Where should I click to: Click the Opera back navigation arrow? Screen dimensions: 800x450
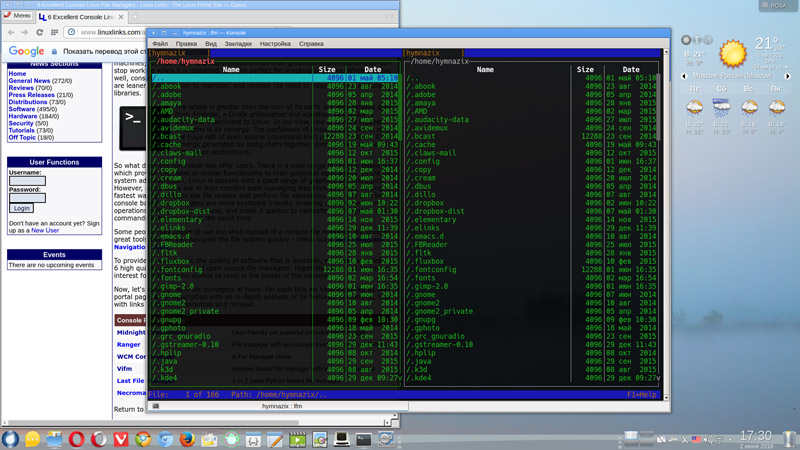click(11, 32)
